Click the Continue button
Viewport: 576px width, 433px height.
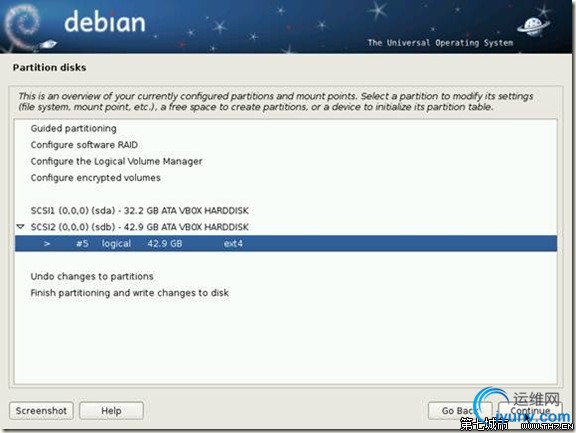[530, 411]
